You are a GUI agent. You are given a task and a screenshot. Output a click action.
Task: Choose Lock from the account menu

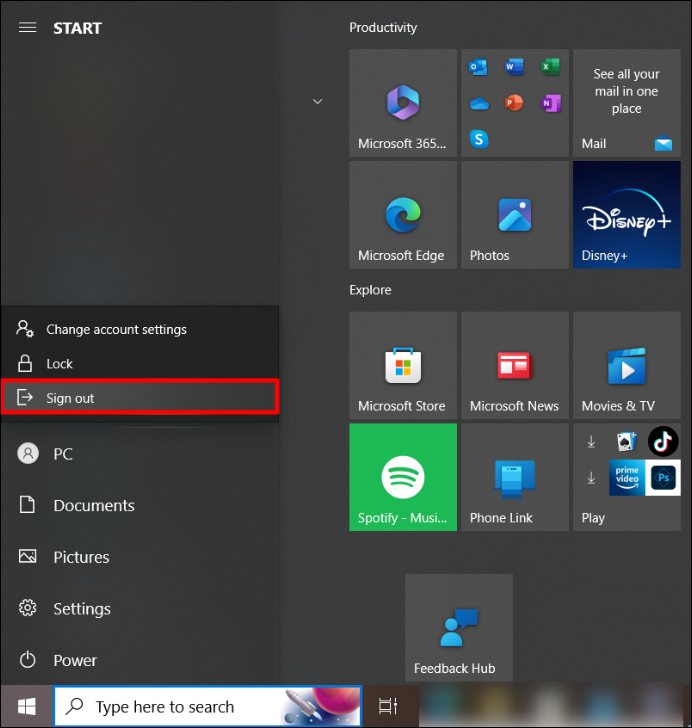(x=140, y=364)
